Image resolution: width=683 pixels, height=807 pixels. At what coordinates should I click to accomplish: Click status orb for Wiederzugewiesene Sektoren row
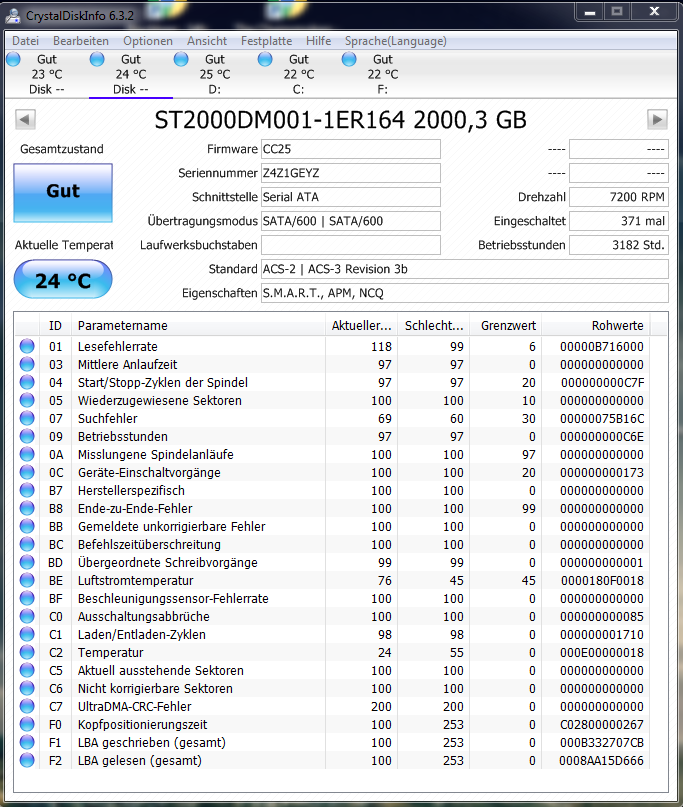pos(27,400)
